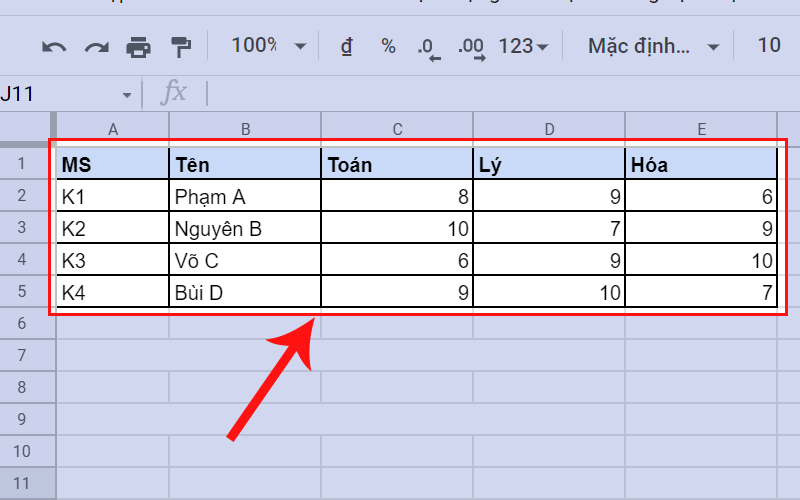The image size is (800, 500).
Task: Click the Undo arrow icon
Action: click(x=54, y=46)
